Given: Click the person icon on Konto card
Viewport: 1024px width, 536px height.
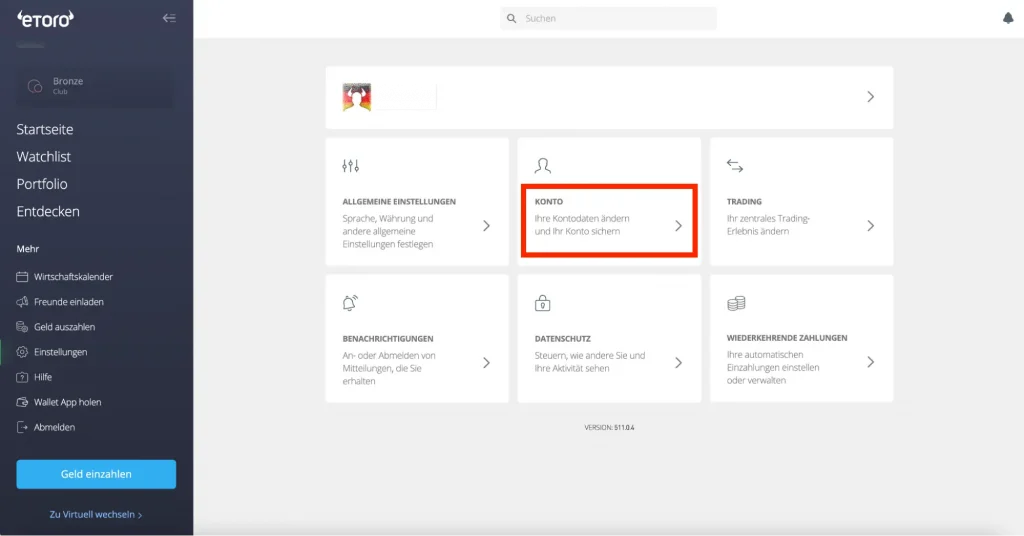Looking at the screenshot, I should [543, 166].
